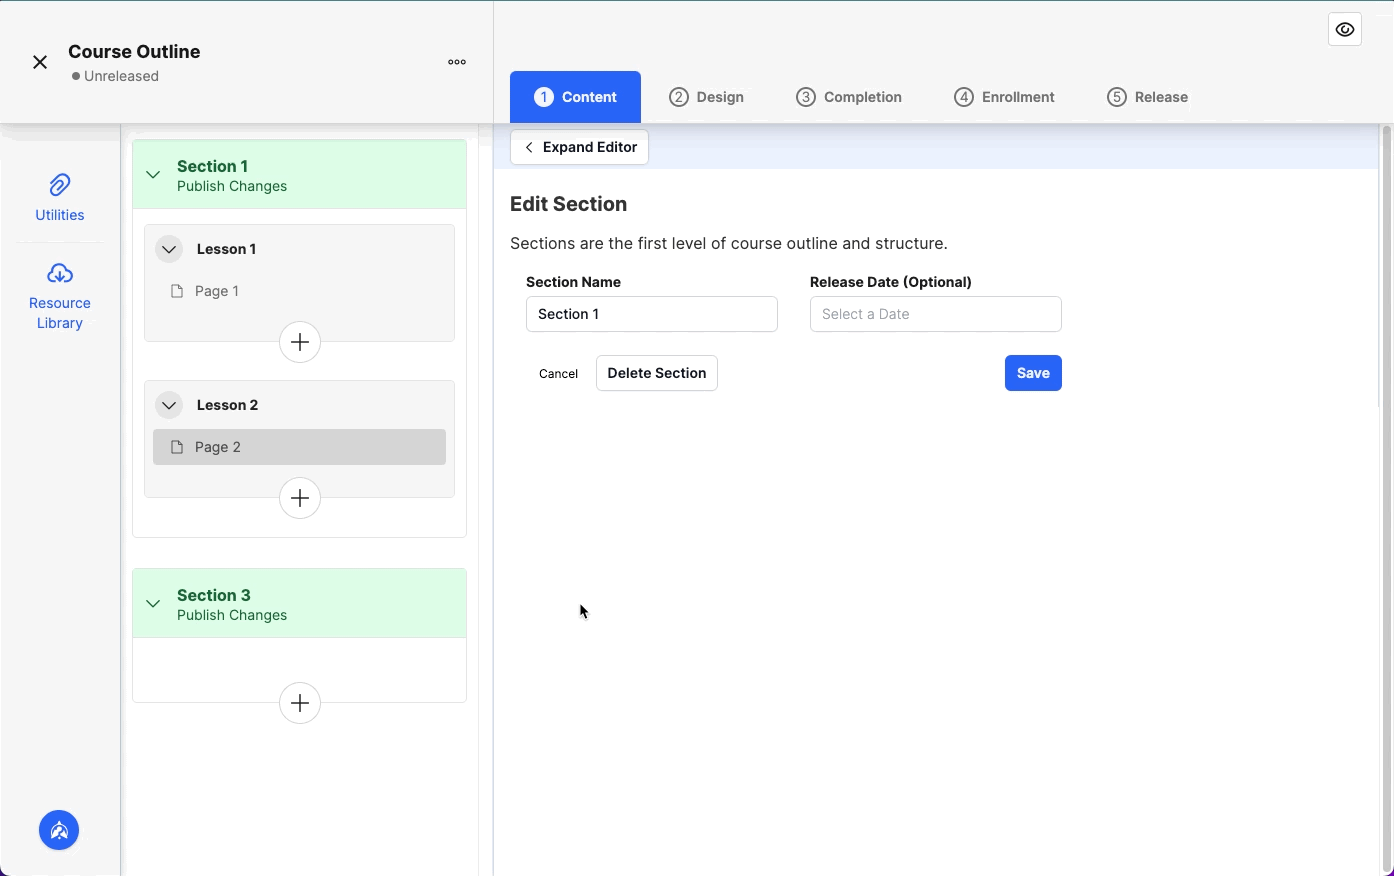
Task: Go to the Enrollment tab
Action: tap(1004, 97)
